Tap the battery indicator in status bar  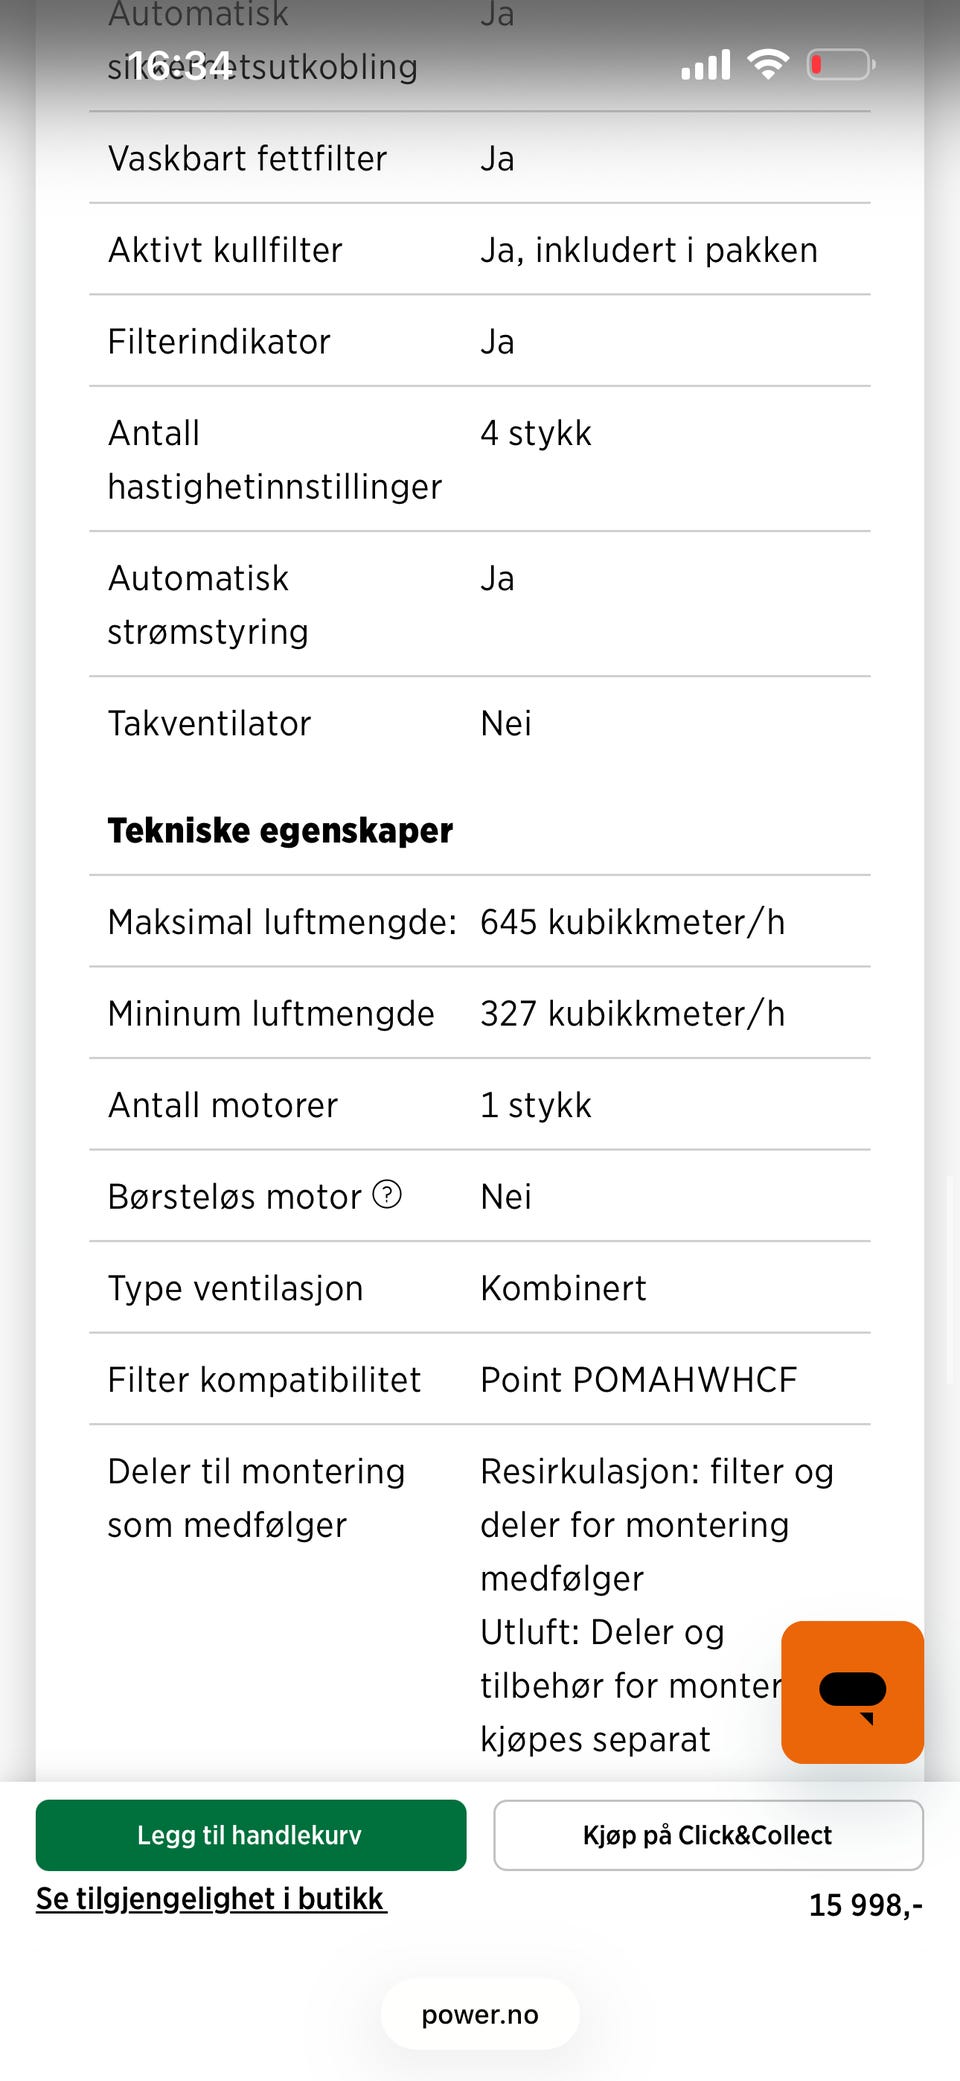842,64
